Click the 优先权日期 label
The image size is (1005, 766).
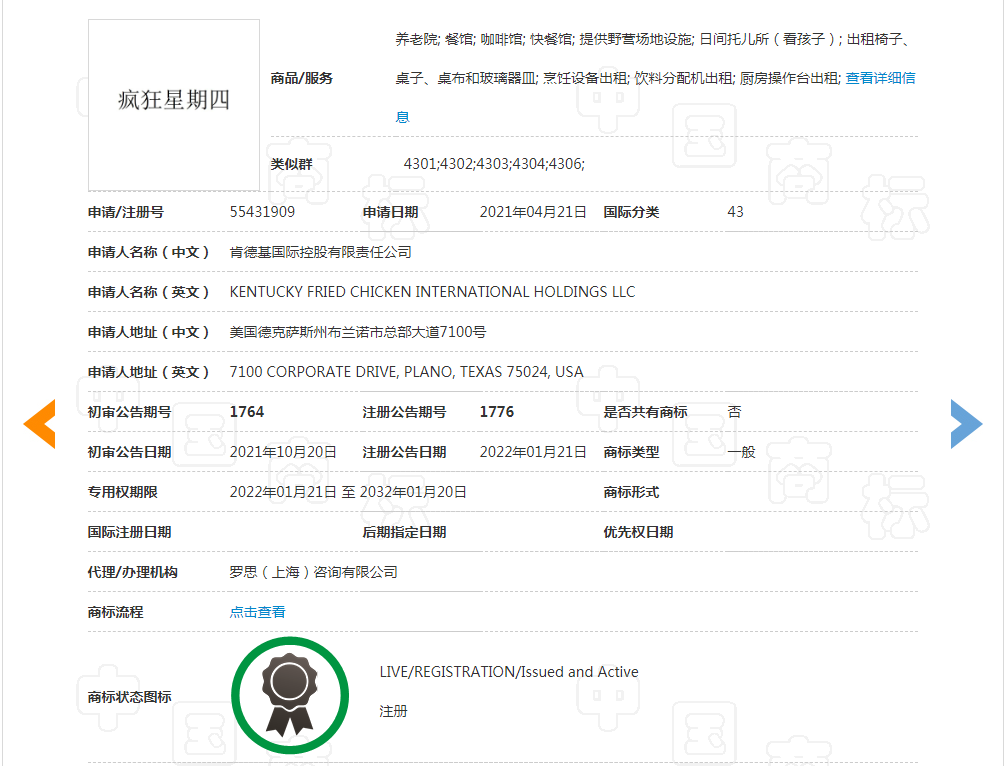[638, 532]
